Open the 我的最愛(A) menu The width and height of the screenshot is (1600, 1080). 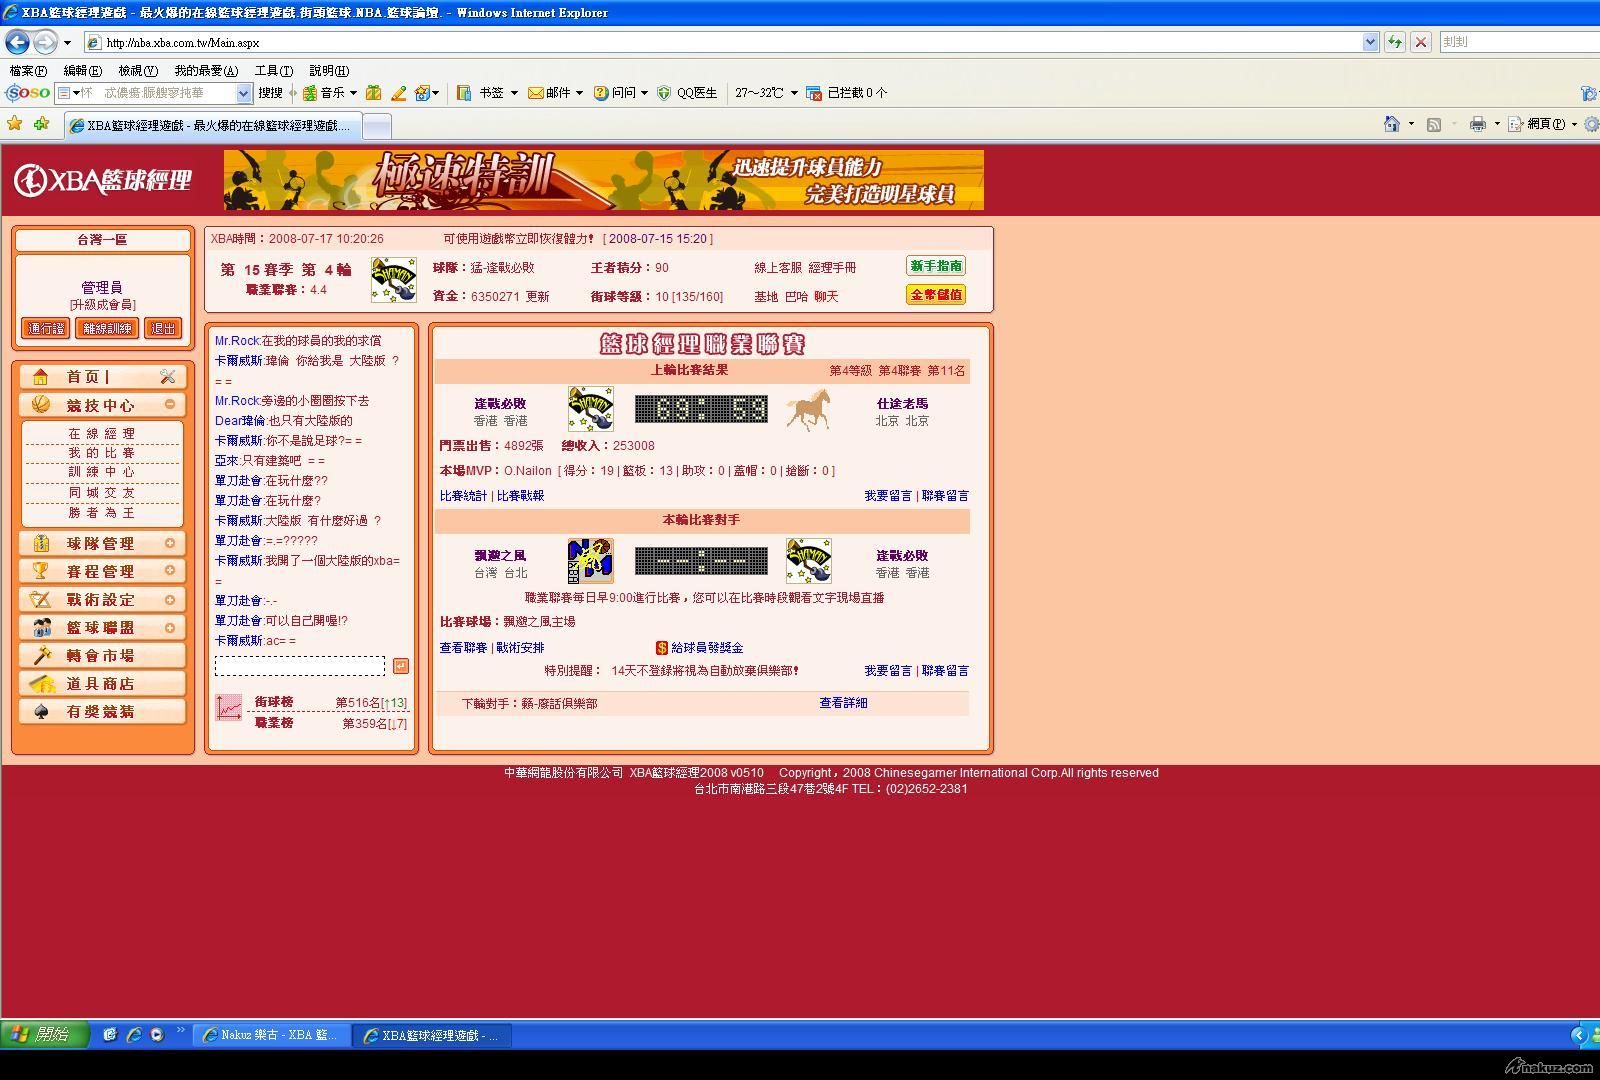tap(206, 71)
